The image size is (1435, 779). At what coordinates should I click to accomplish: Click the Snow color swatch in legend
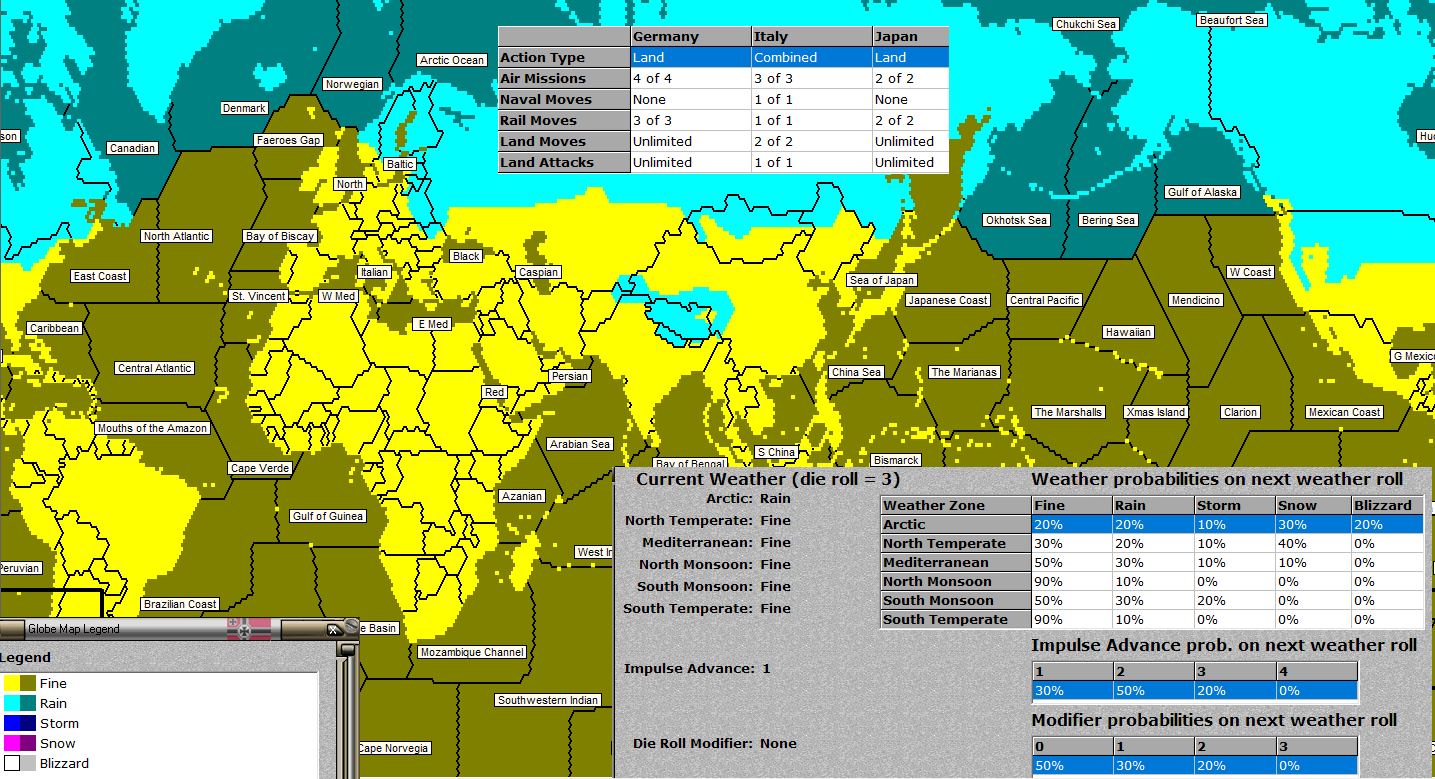[x=21, y=743]
